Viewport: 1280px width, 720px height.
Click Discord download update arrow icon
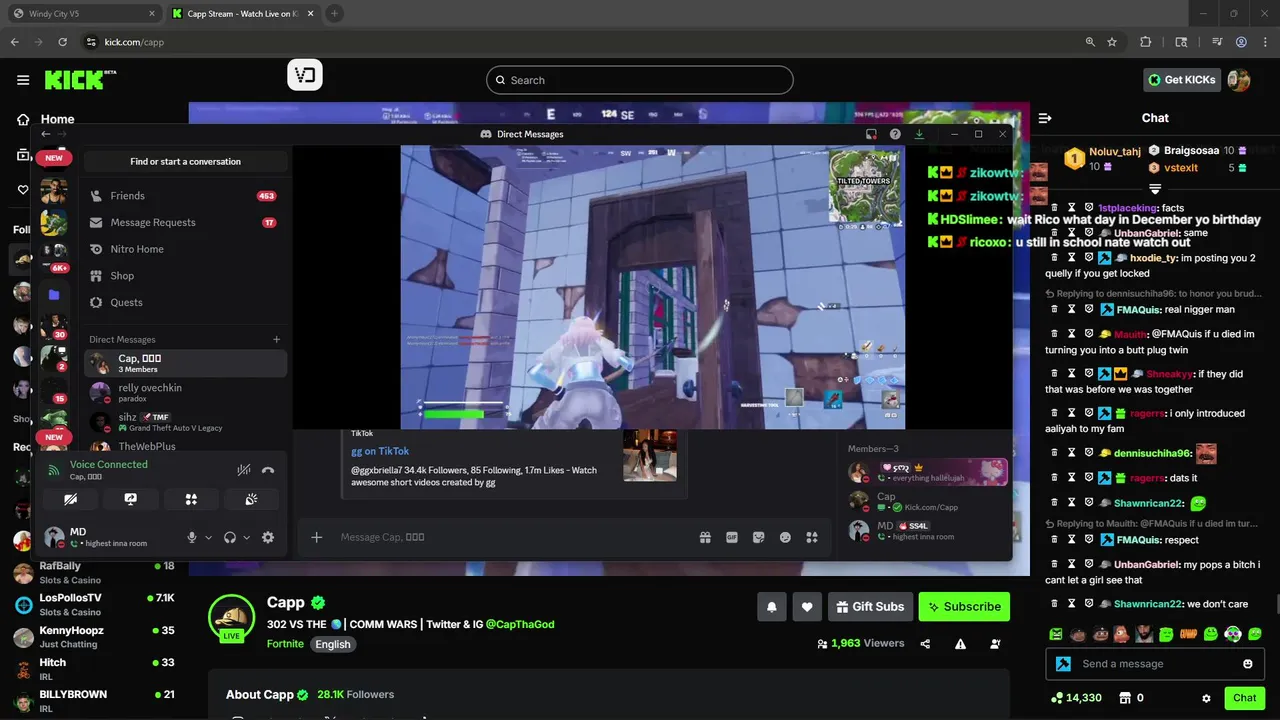click(919, 134)
